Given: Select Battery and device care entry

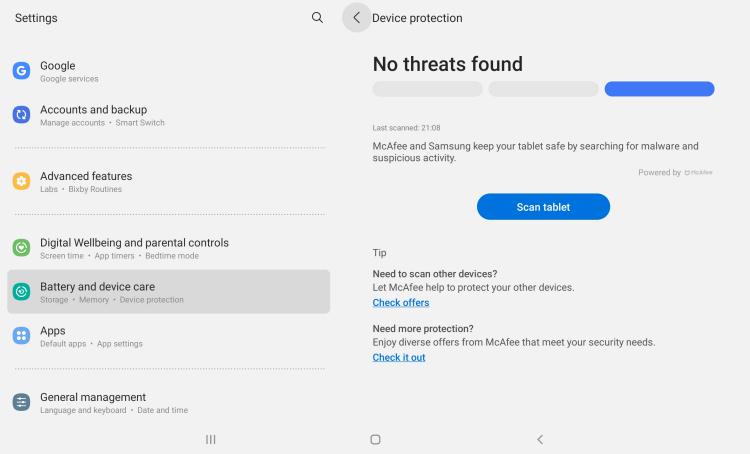Looking at the screenshot, I should tap(168, 292).
